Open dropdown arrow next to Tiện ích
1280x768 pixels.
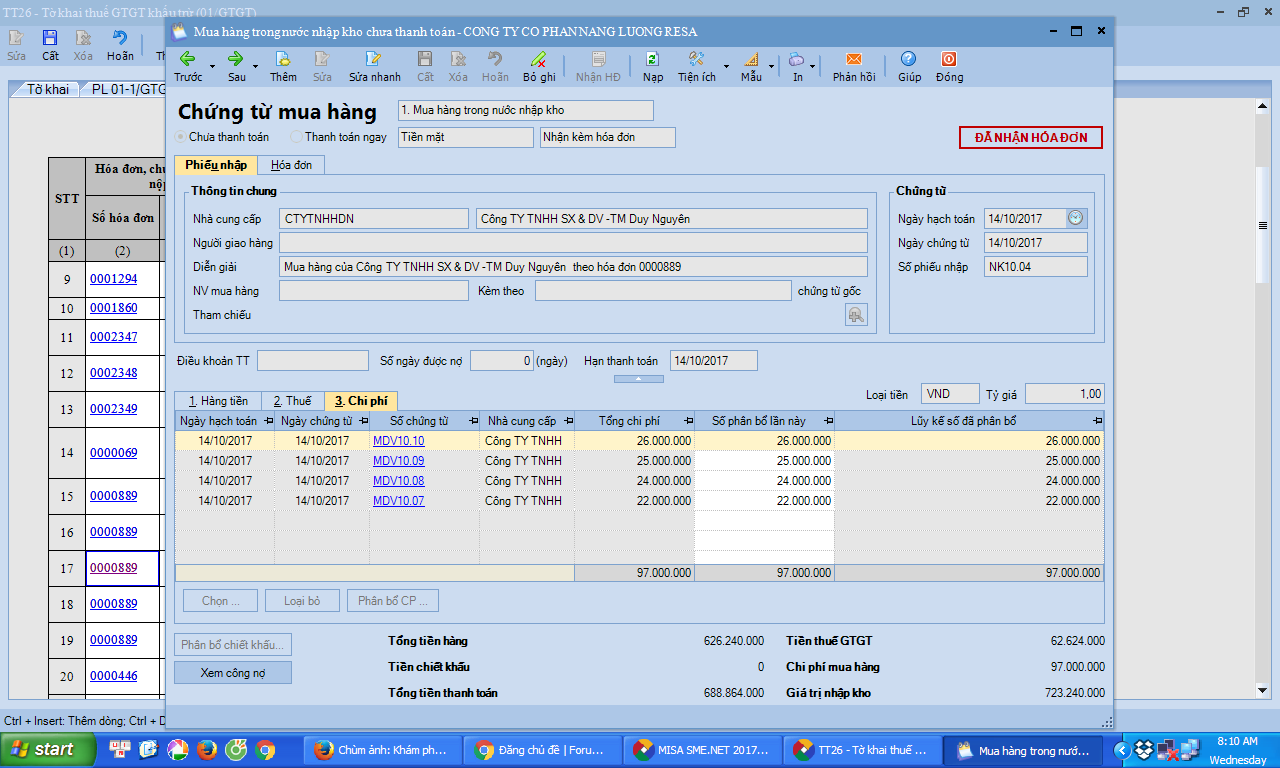(727, 66)
